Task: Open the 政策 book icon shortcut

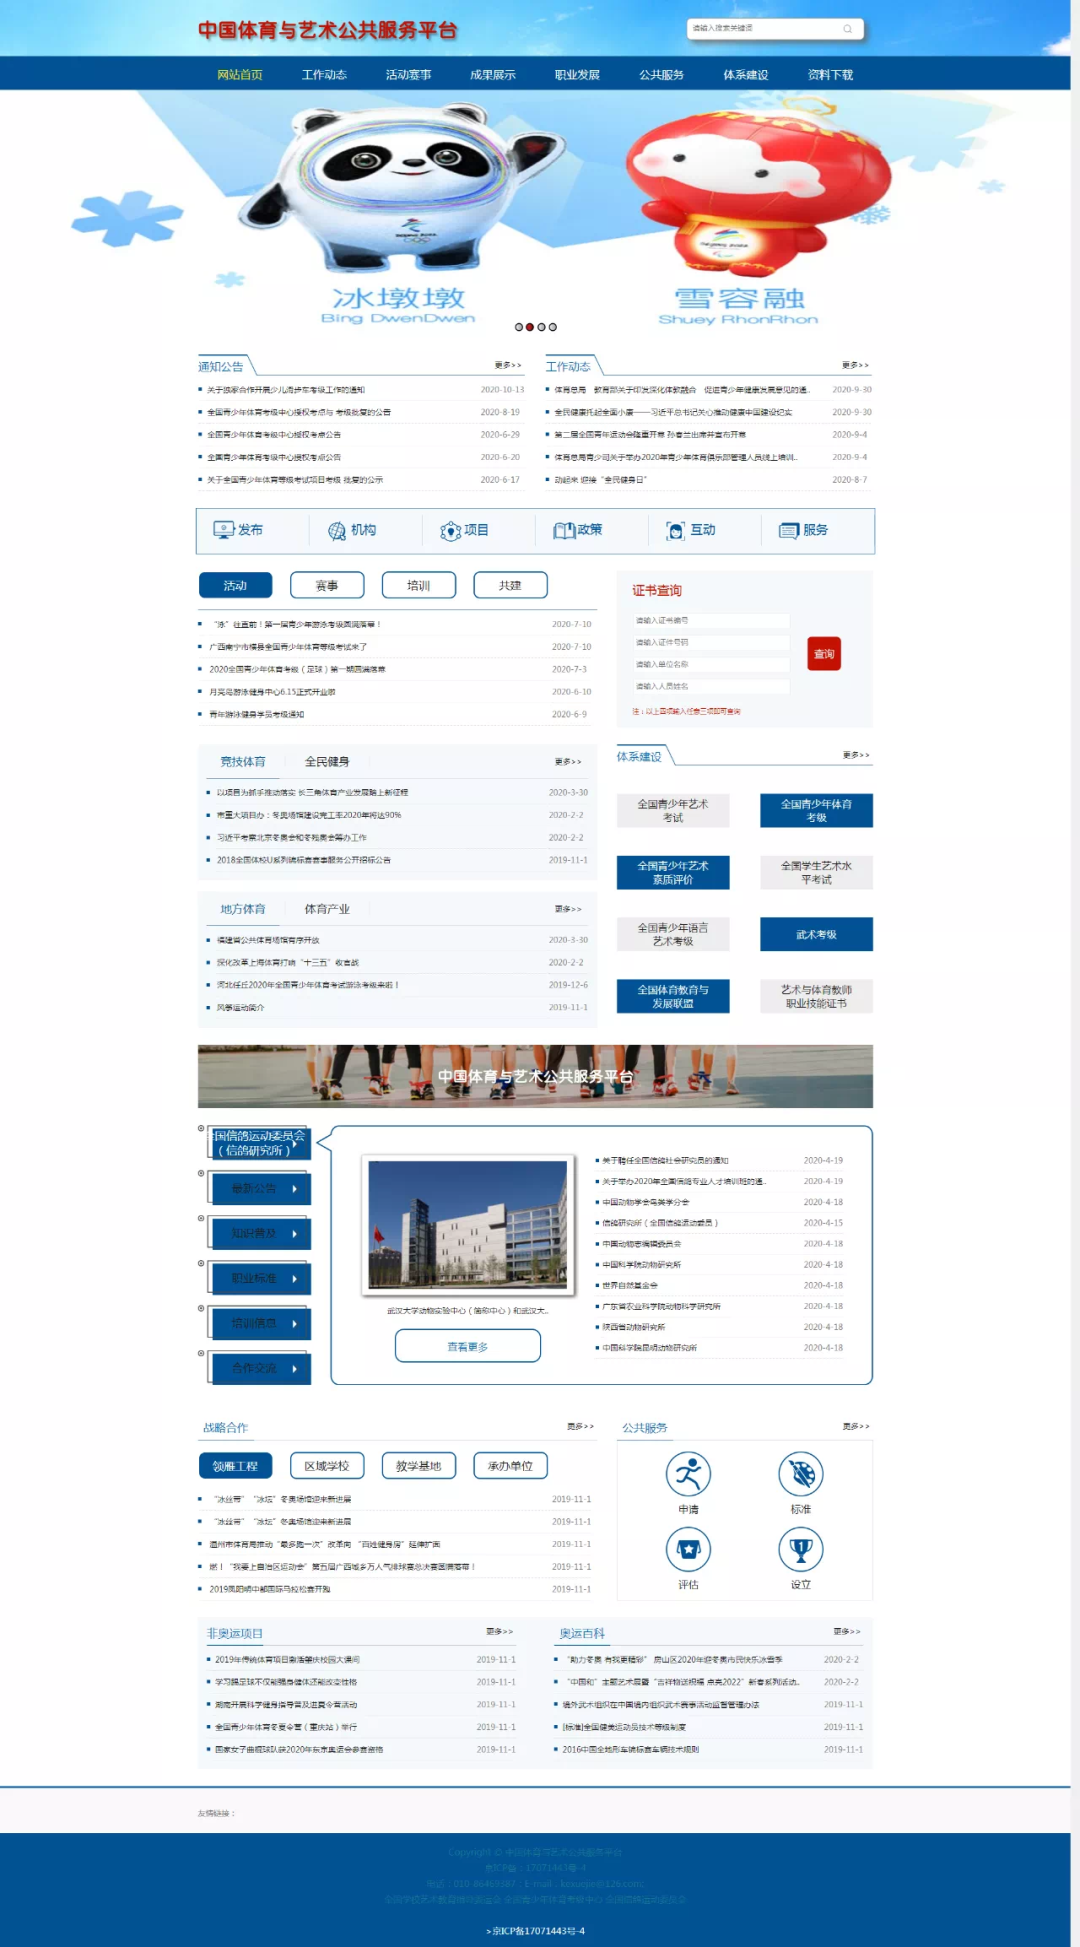Action: tap(564, 530)
